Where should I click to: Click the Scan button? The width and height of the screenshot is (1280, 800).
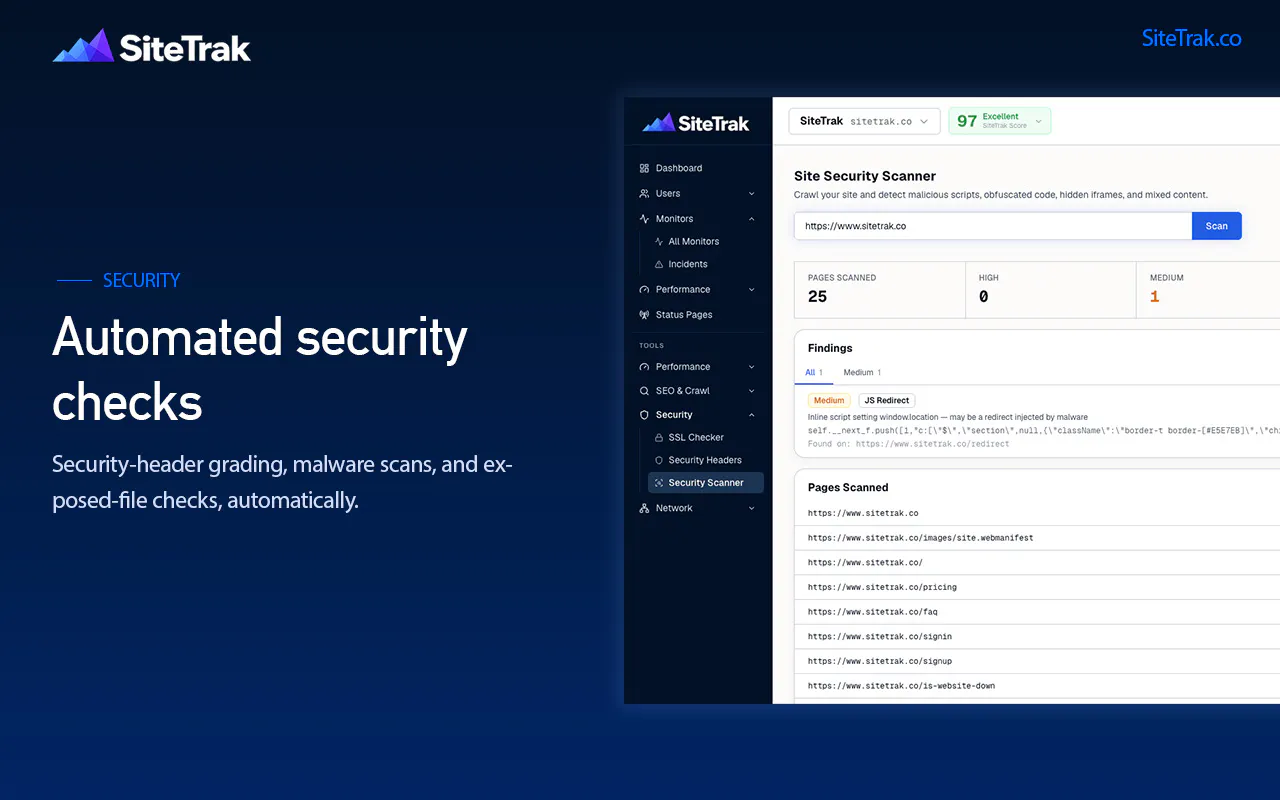point(1216,226)
